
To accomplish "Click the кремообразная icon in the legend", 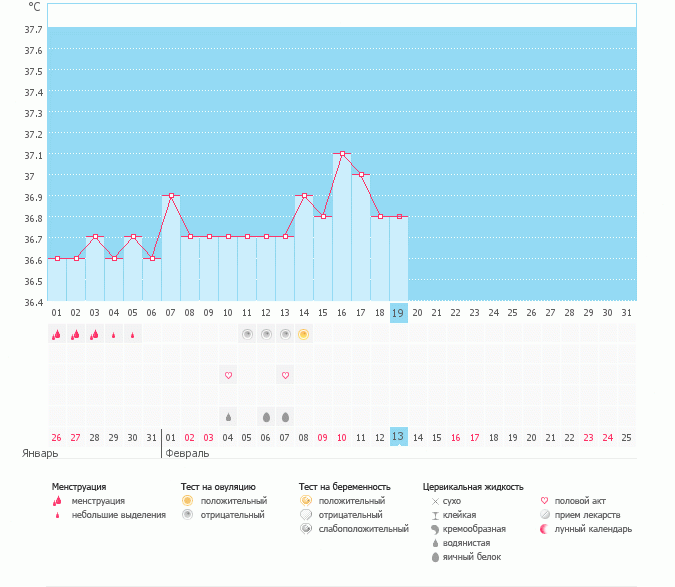I will click(434, 529).
